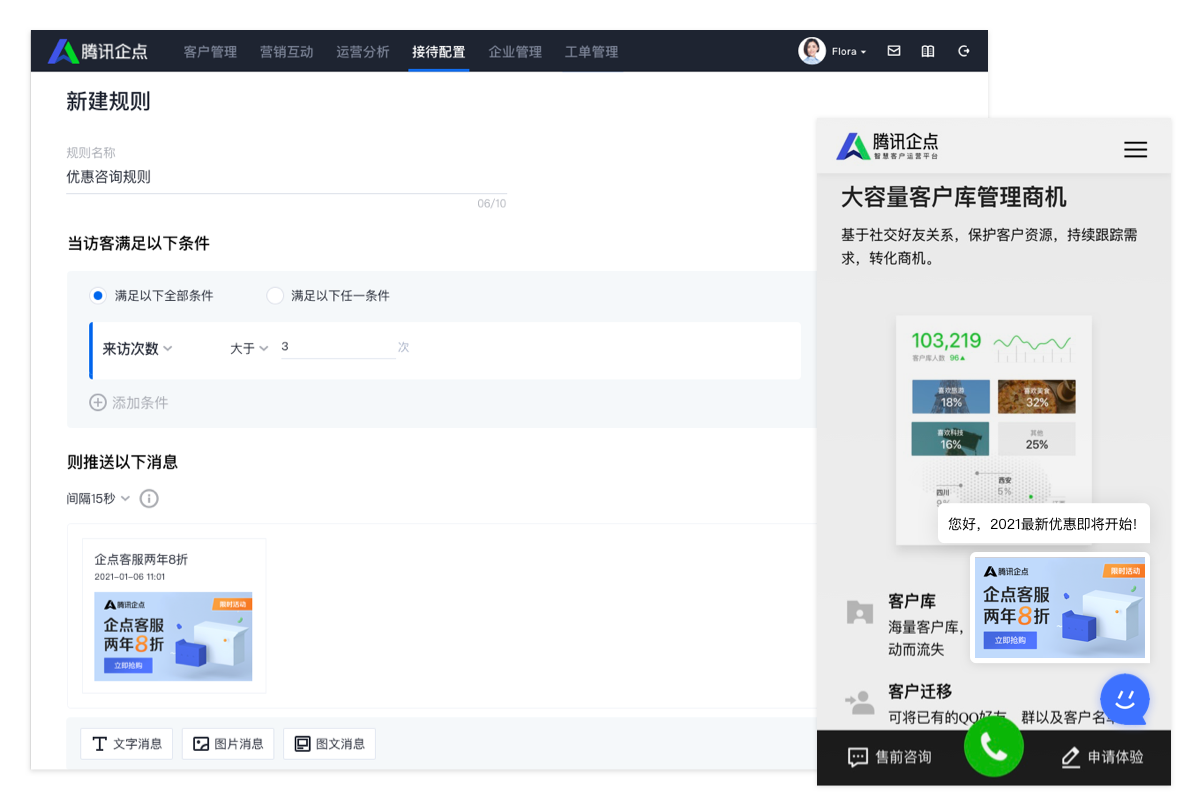This screenshot has width=1200, height=800.
Task: Open 营销互动 menu tab
Action: pos(287,51)
